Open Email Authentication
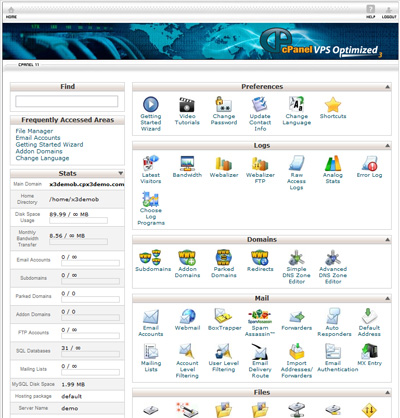Image resolution: width=400 pixels, height=418 pixels. point(333,352)
